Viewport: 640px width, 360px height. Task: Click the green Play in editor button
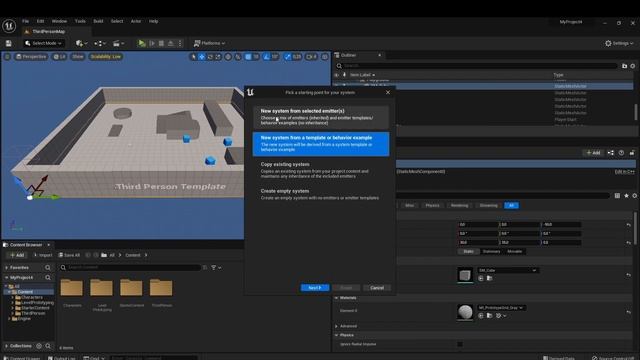tap(141, 43)
